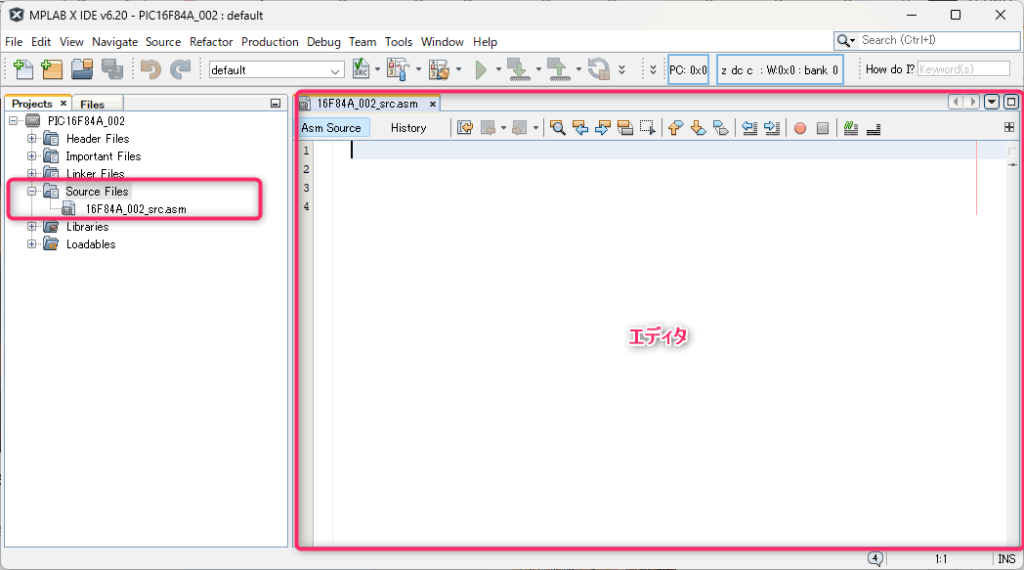Open the Navigate menu
Viewport: 1024px width, 570px height.
pyautogui.click(x=115, y=42)
